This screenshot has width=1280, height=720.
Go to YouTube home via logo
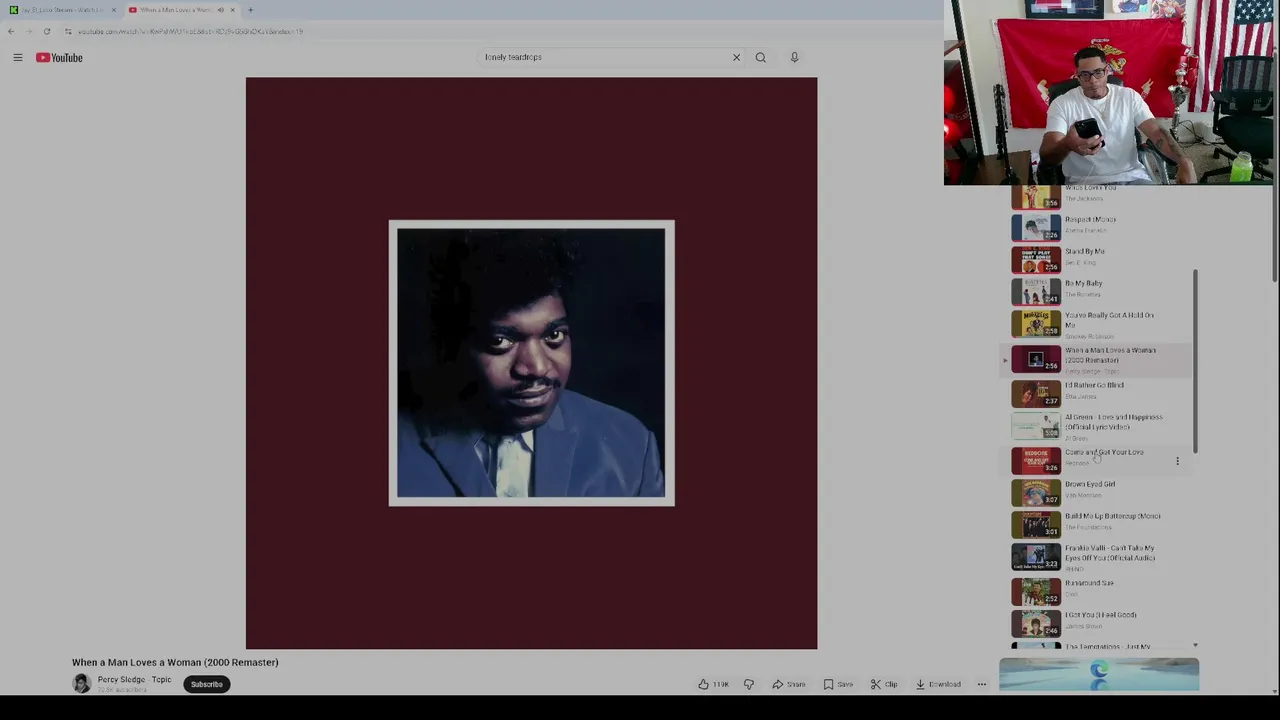59,58
